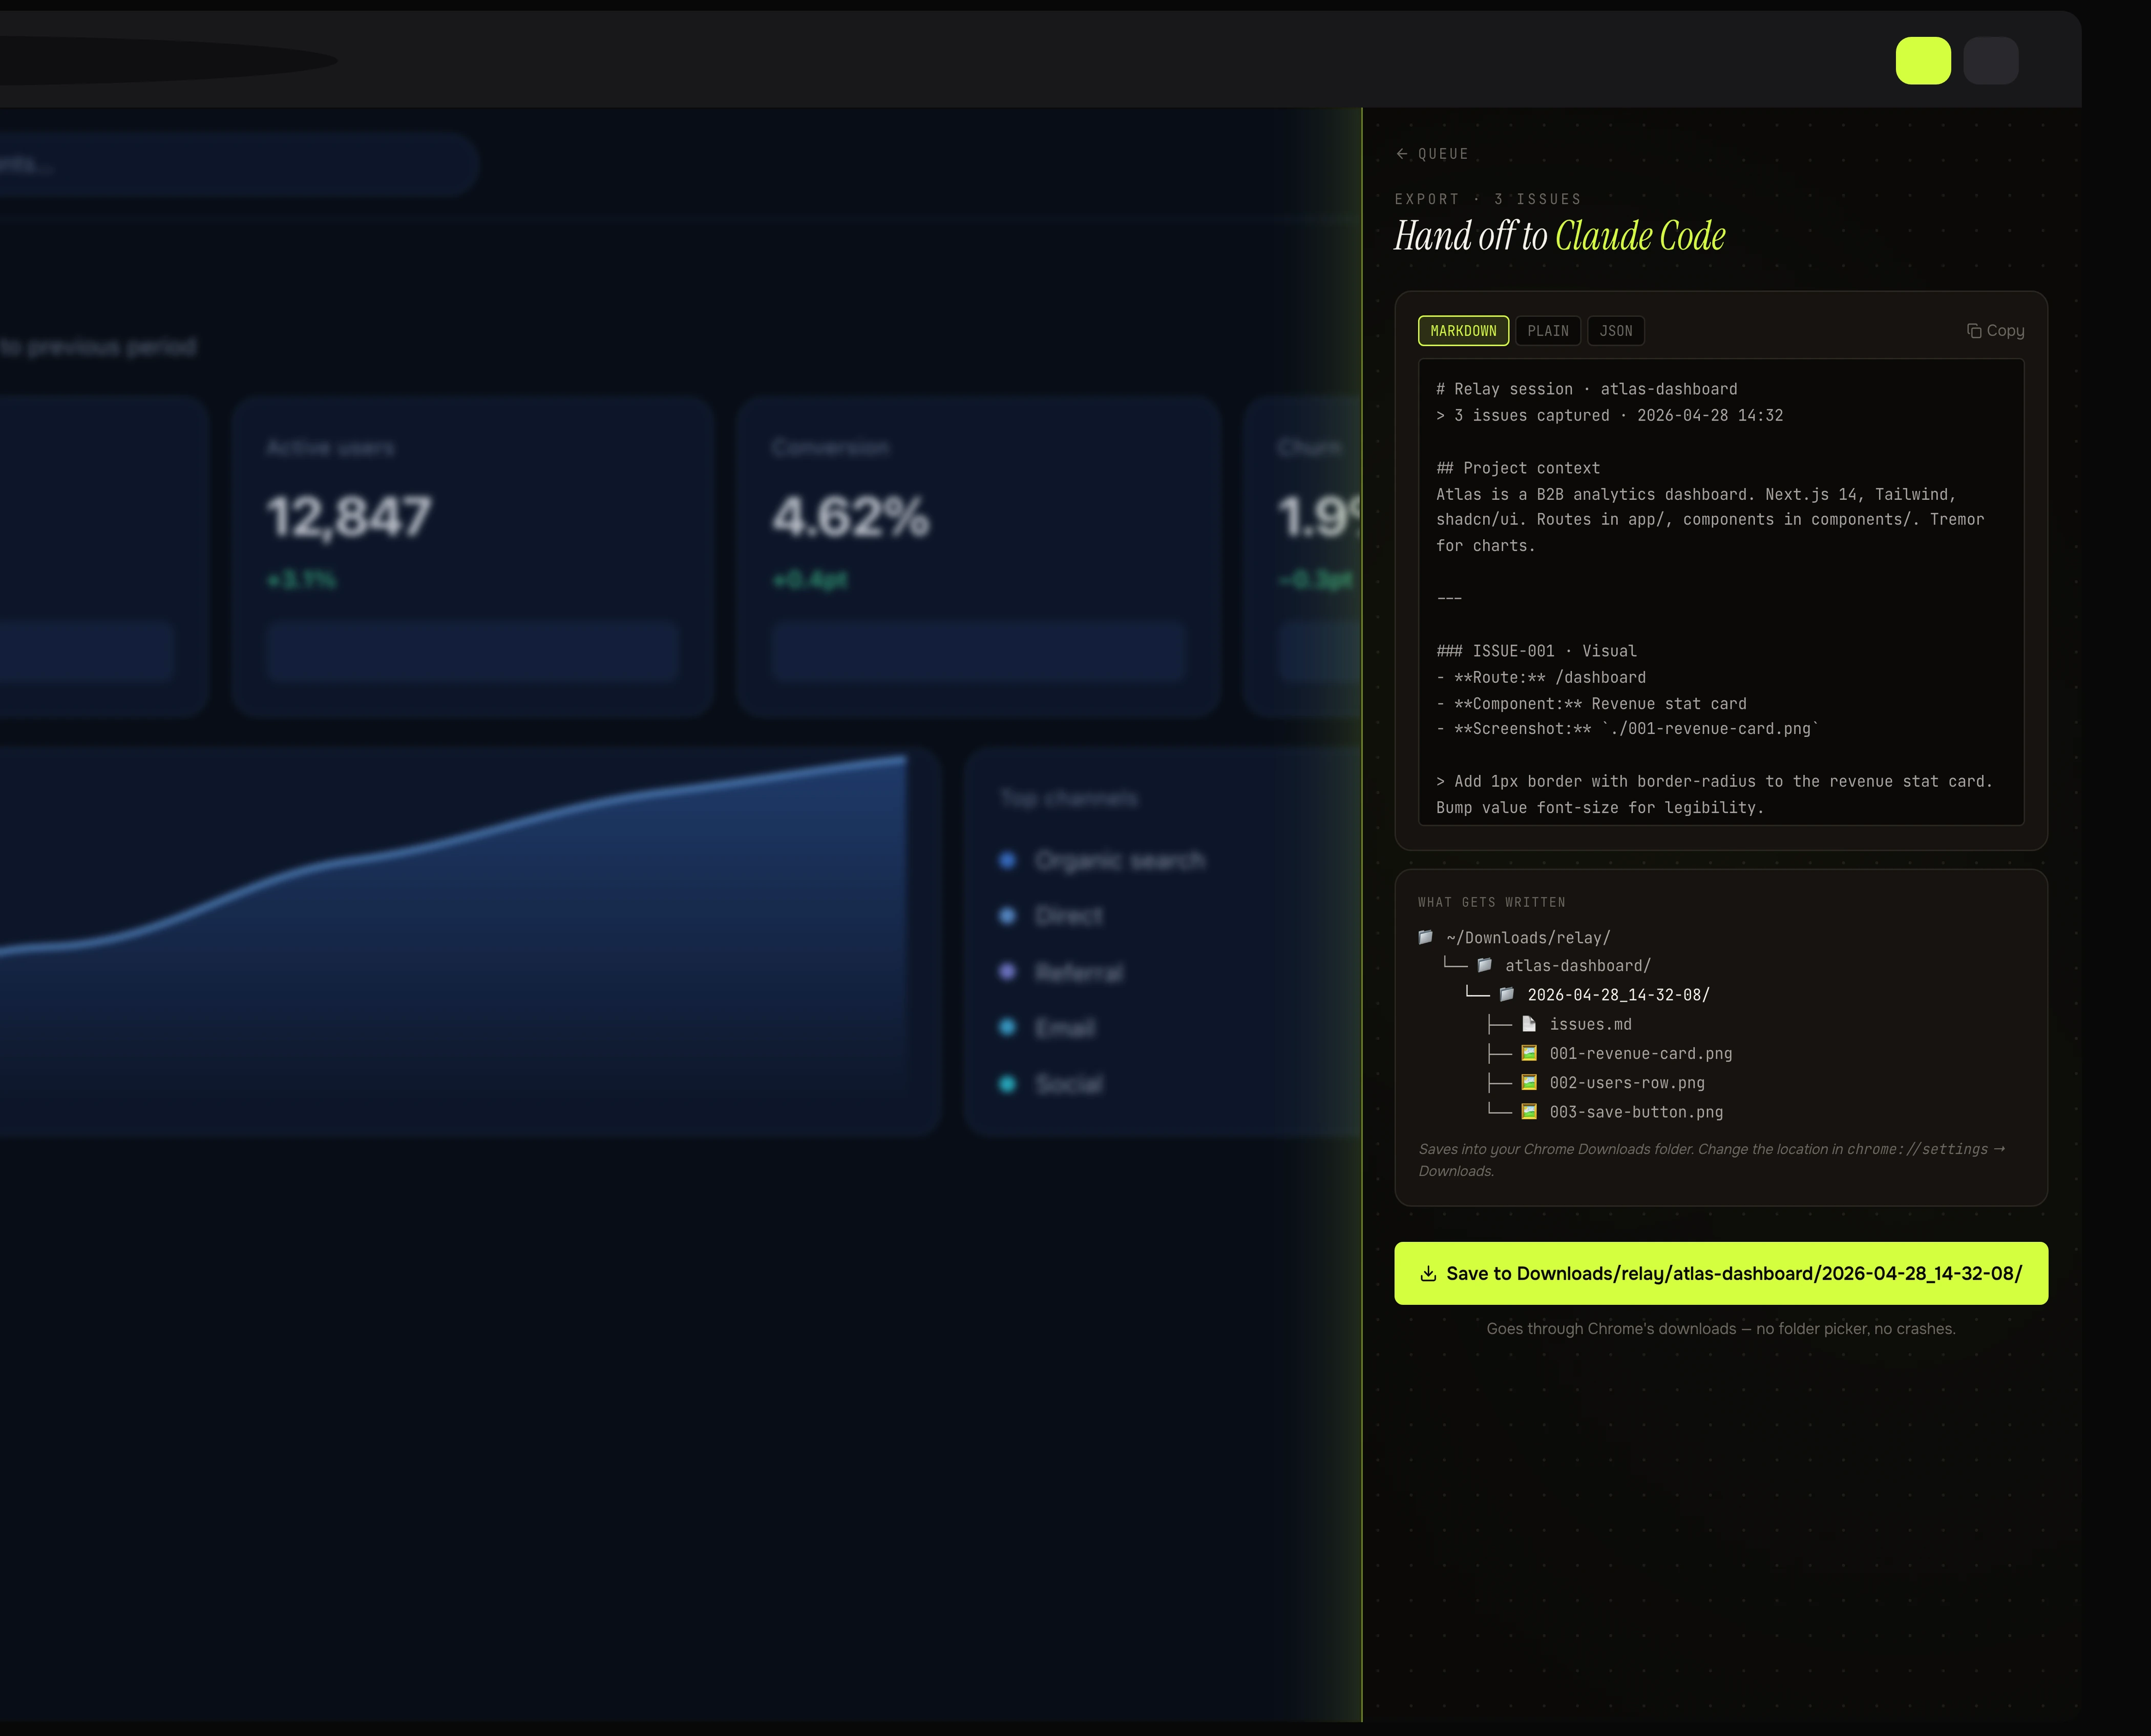Click the 'EXPORT · 3 ISSUES' label
Image resolution: width=2151 pixels, height=1736 pixels.
click(x=1488, y=199)
